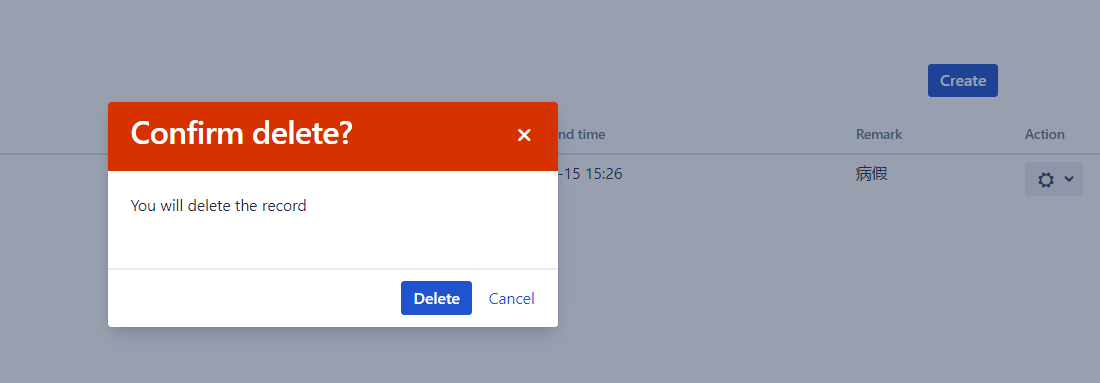Click the blue Delete button
Screen dimensions: 1100x383
coord(436,298)
